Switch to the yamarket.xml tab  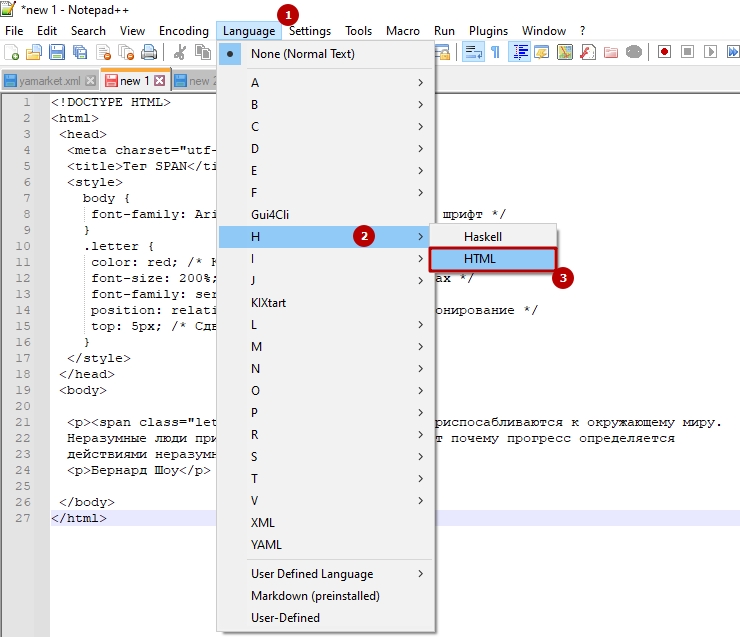click(x=44, y=81)
